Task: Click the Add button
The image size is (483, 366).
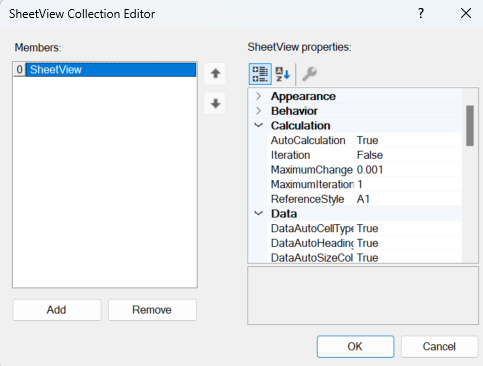Action: click(57, 310)
